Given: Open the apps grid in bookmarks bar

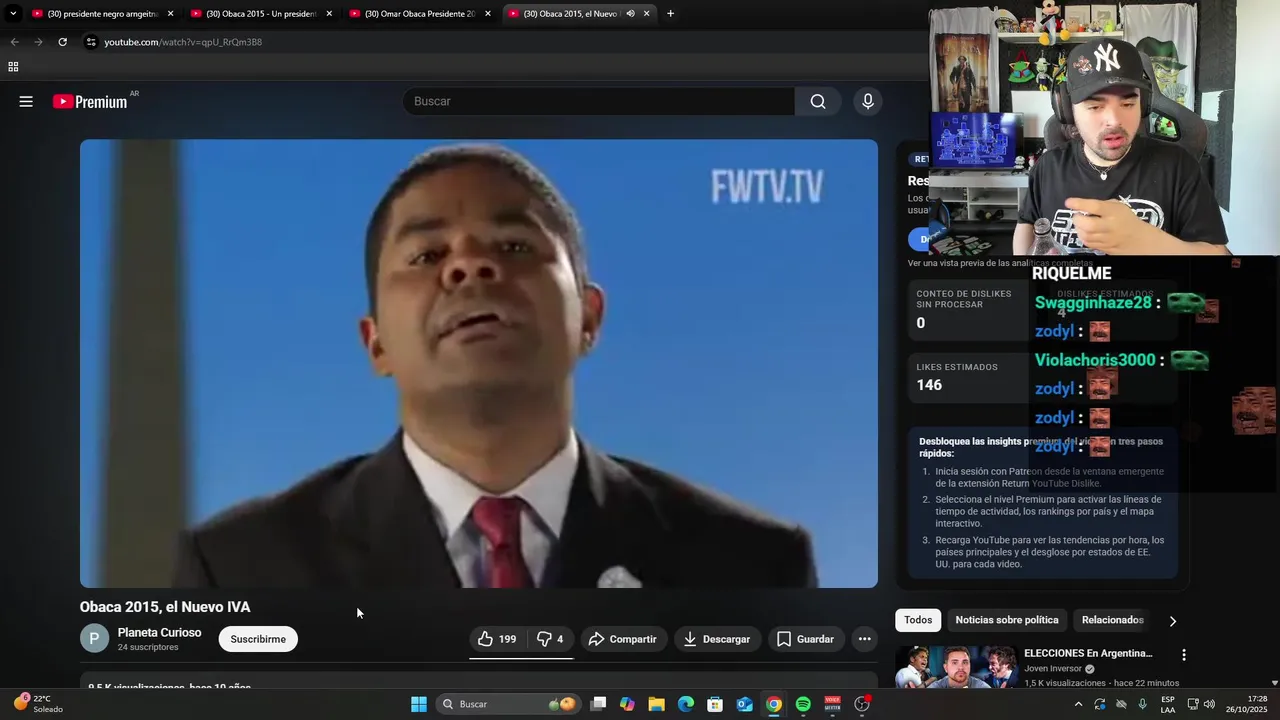Looking at the screenshot, I should [13, 67].
